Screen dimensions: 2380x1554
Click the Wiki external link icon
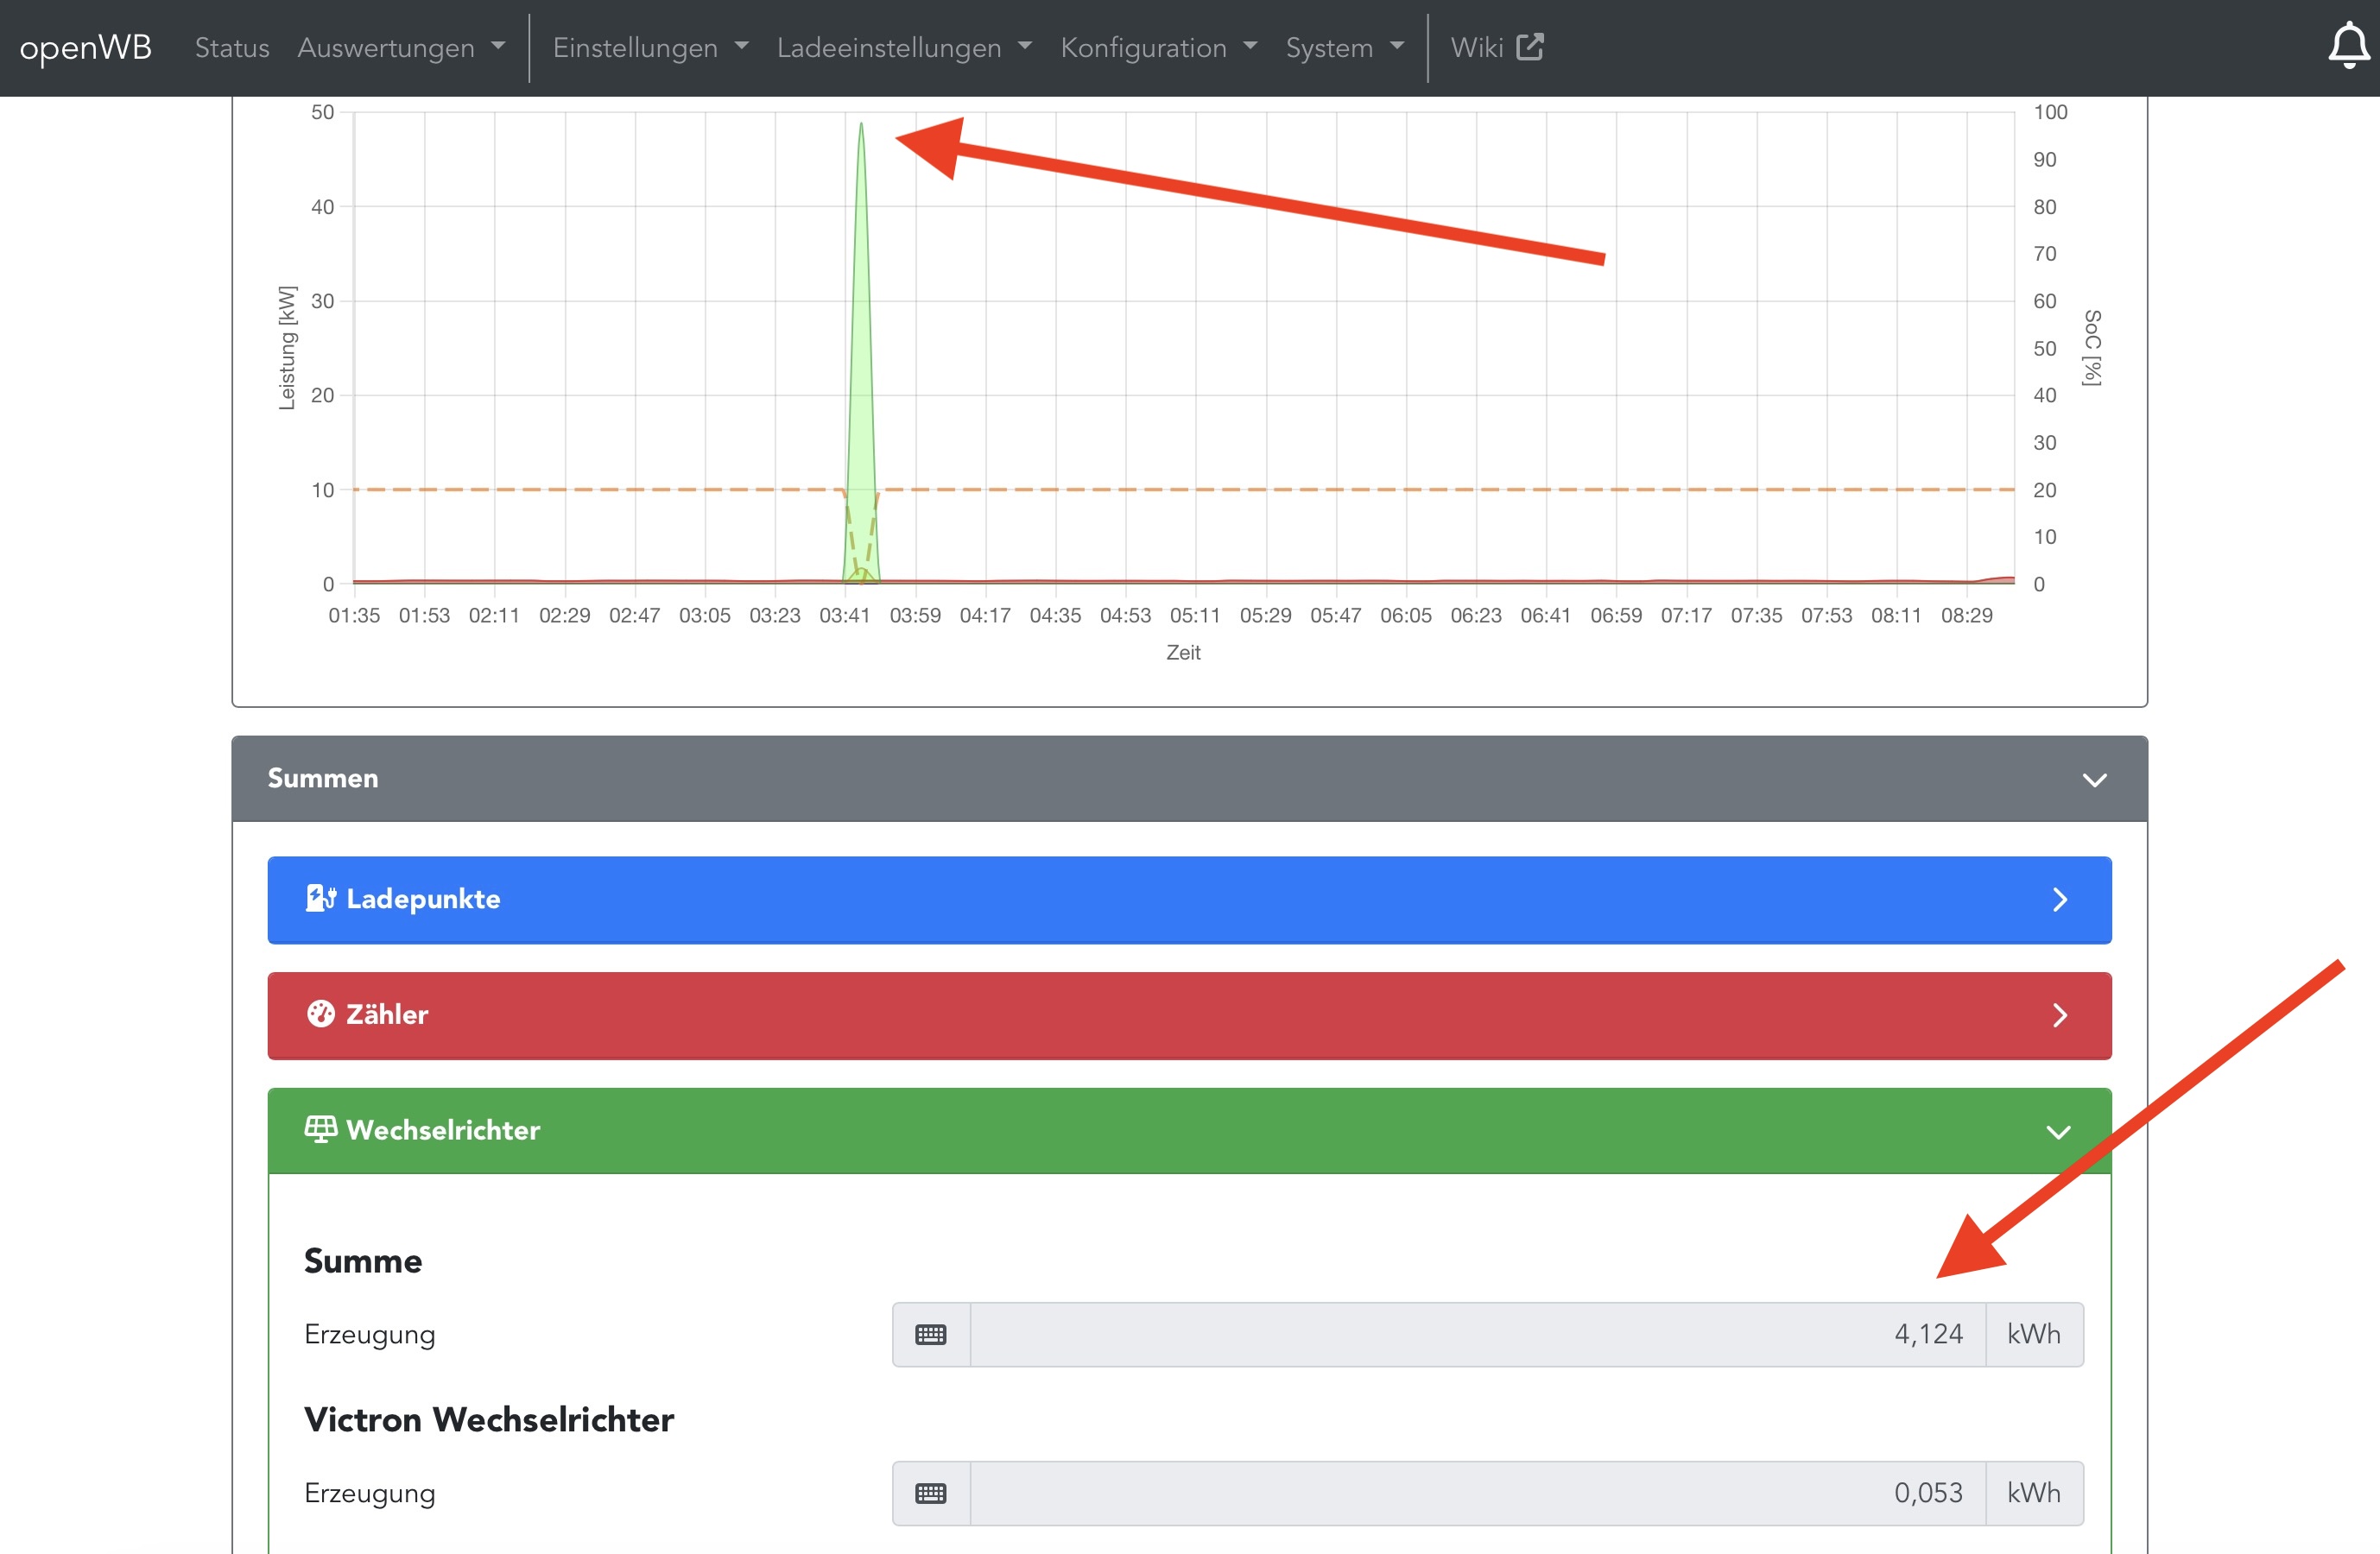click(1529, 47)
